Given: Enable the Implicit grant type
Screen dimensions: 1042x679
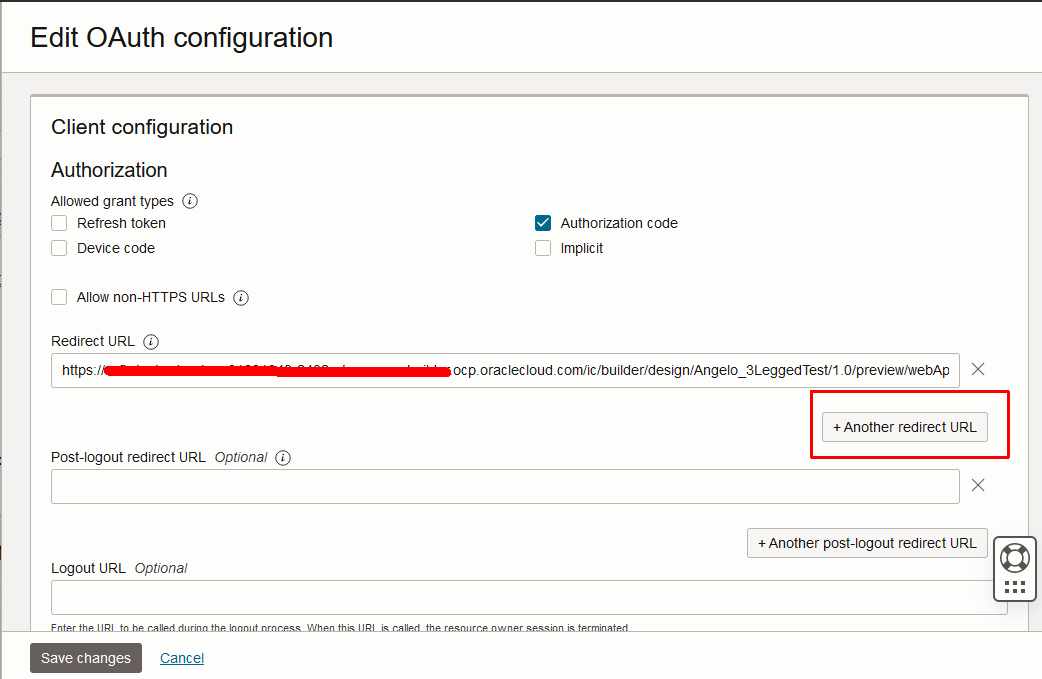Looking at the screenshot, I should click(x=543, y=248).
